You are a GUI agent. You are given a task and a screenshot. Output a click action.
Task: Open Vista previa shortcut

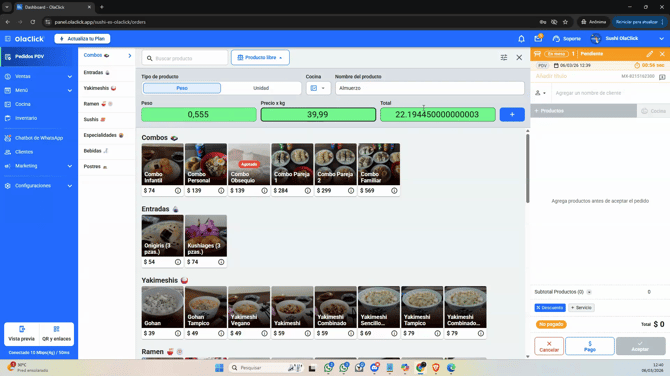[21, 334]
